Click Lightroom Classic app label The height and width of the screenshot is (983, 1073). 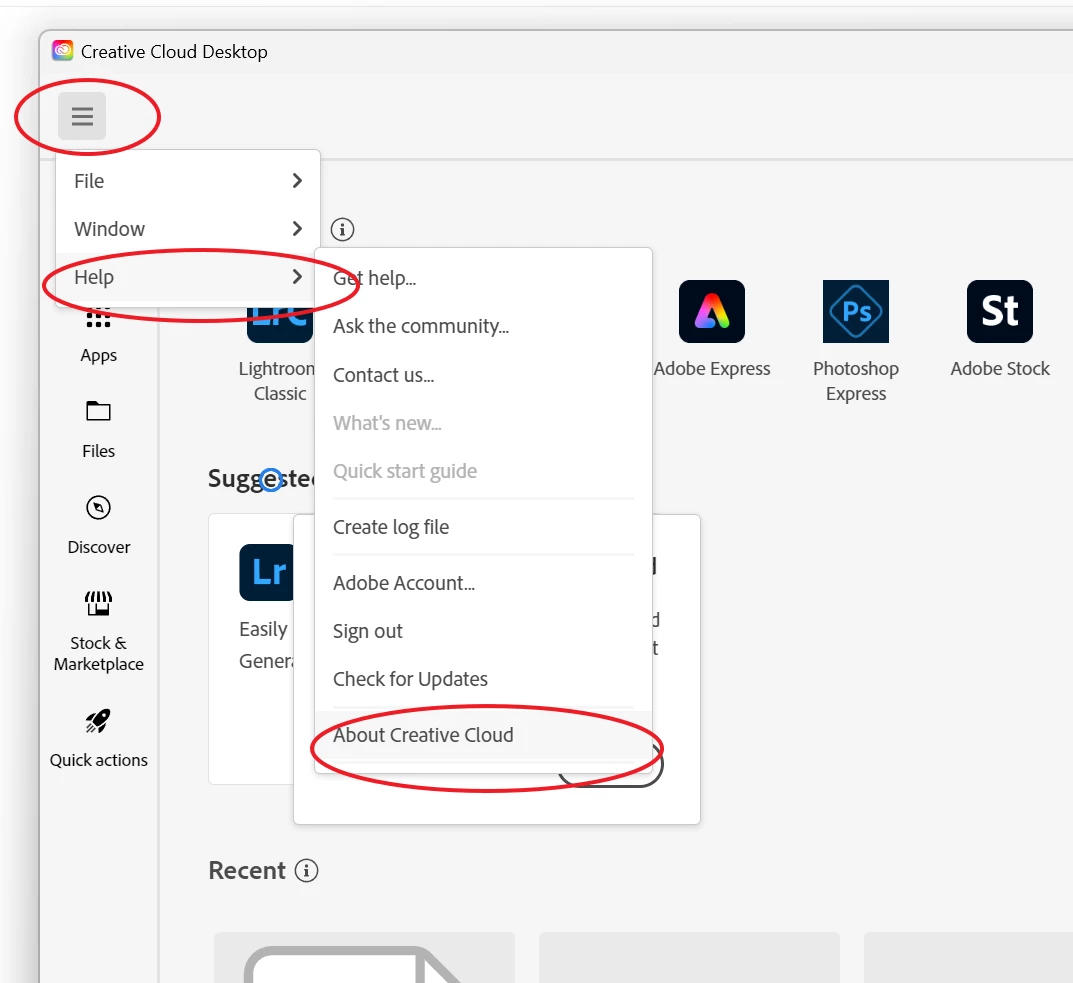click(277, 381)
